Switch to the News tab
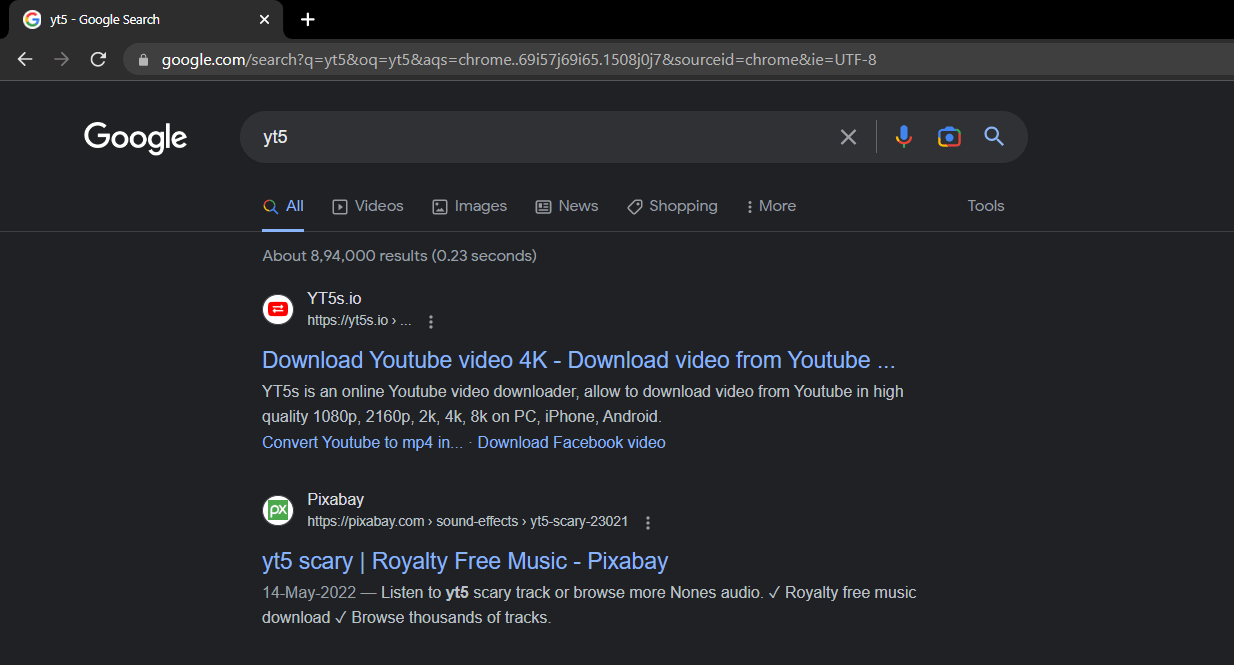This screenshot has height=665, width=1234. click(567, 206)
